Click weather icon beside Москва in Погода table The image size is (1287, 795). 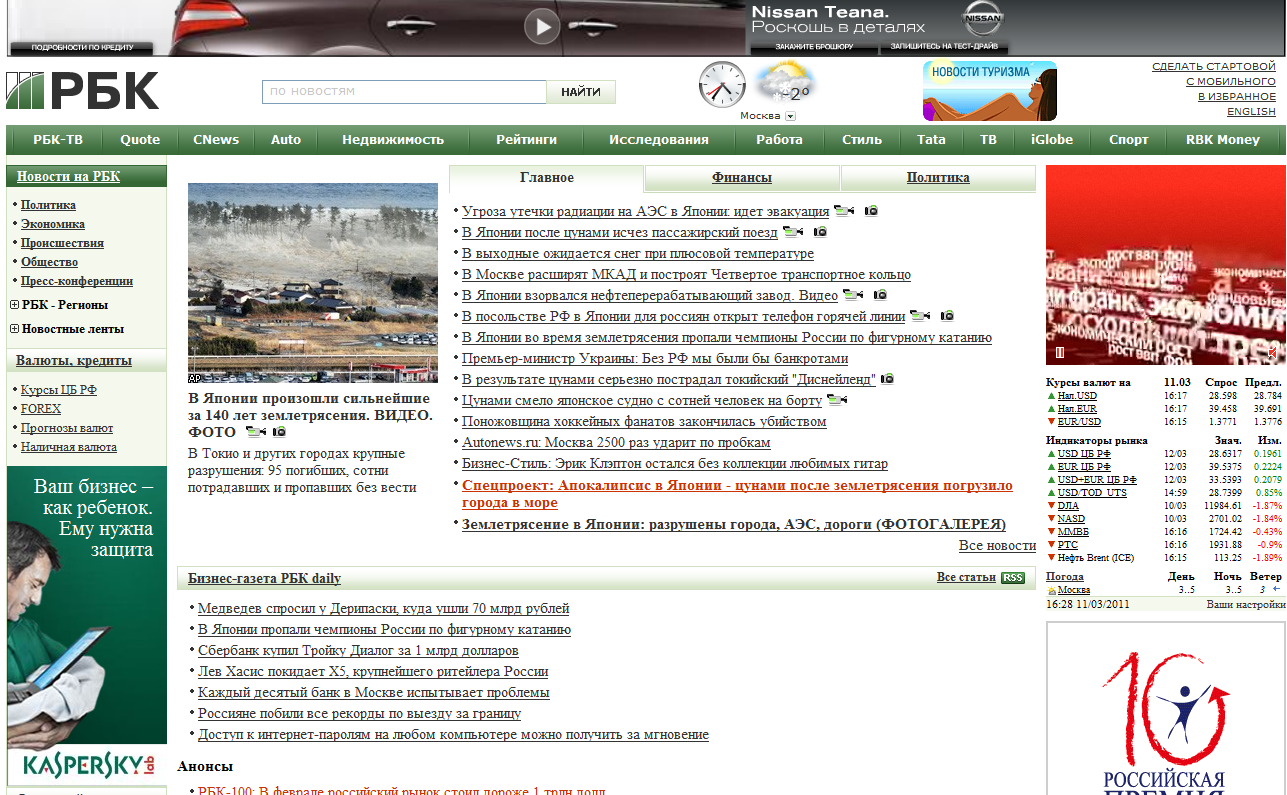[x=1052, y=590]
